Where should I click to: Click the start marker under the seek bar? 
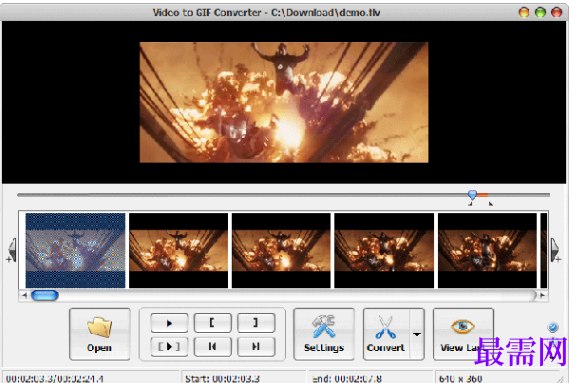click(471, 204)
